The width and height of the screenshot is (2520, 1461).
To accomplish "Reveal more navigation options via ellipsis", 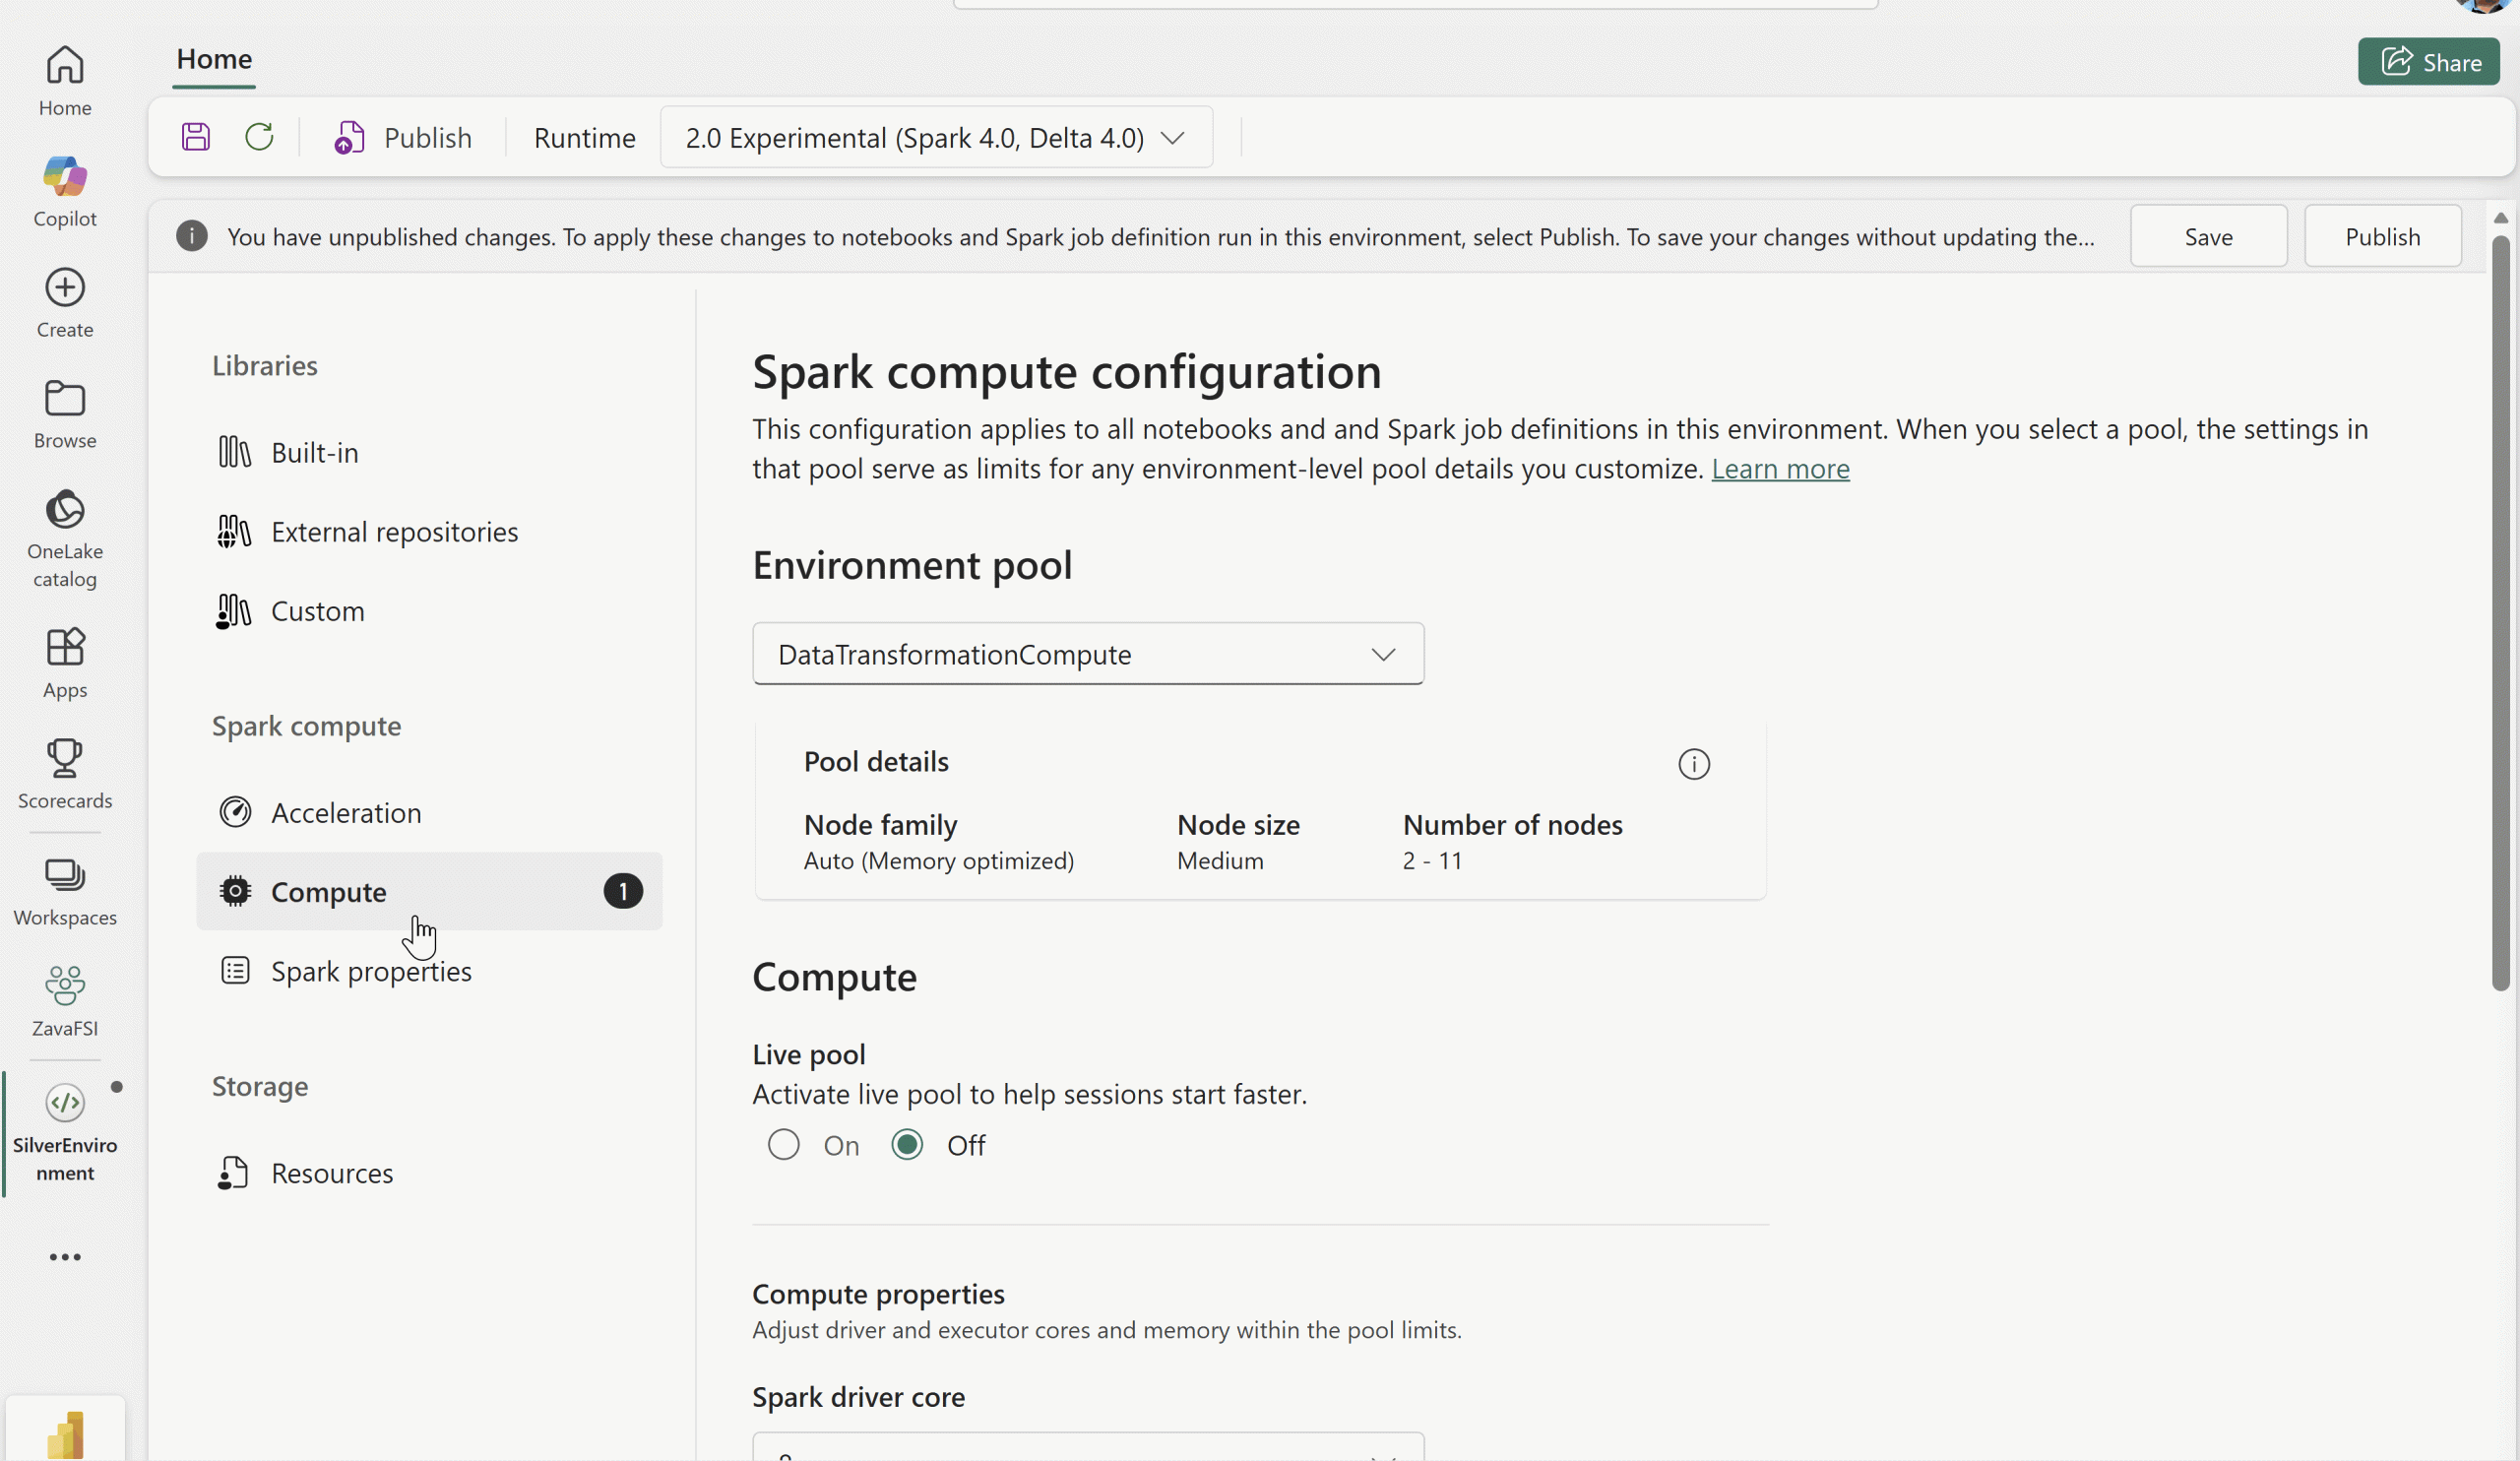I will 64,1257.
